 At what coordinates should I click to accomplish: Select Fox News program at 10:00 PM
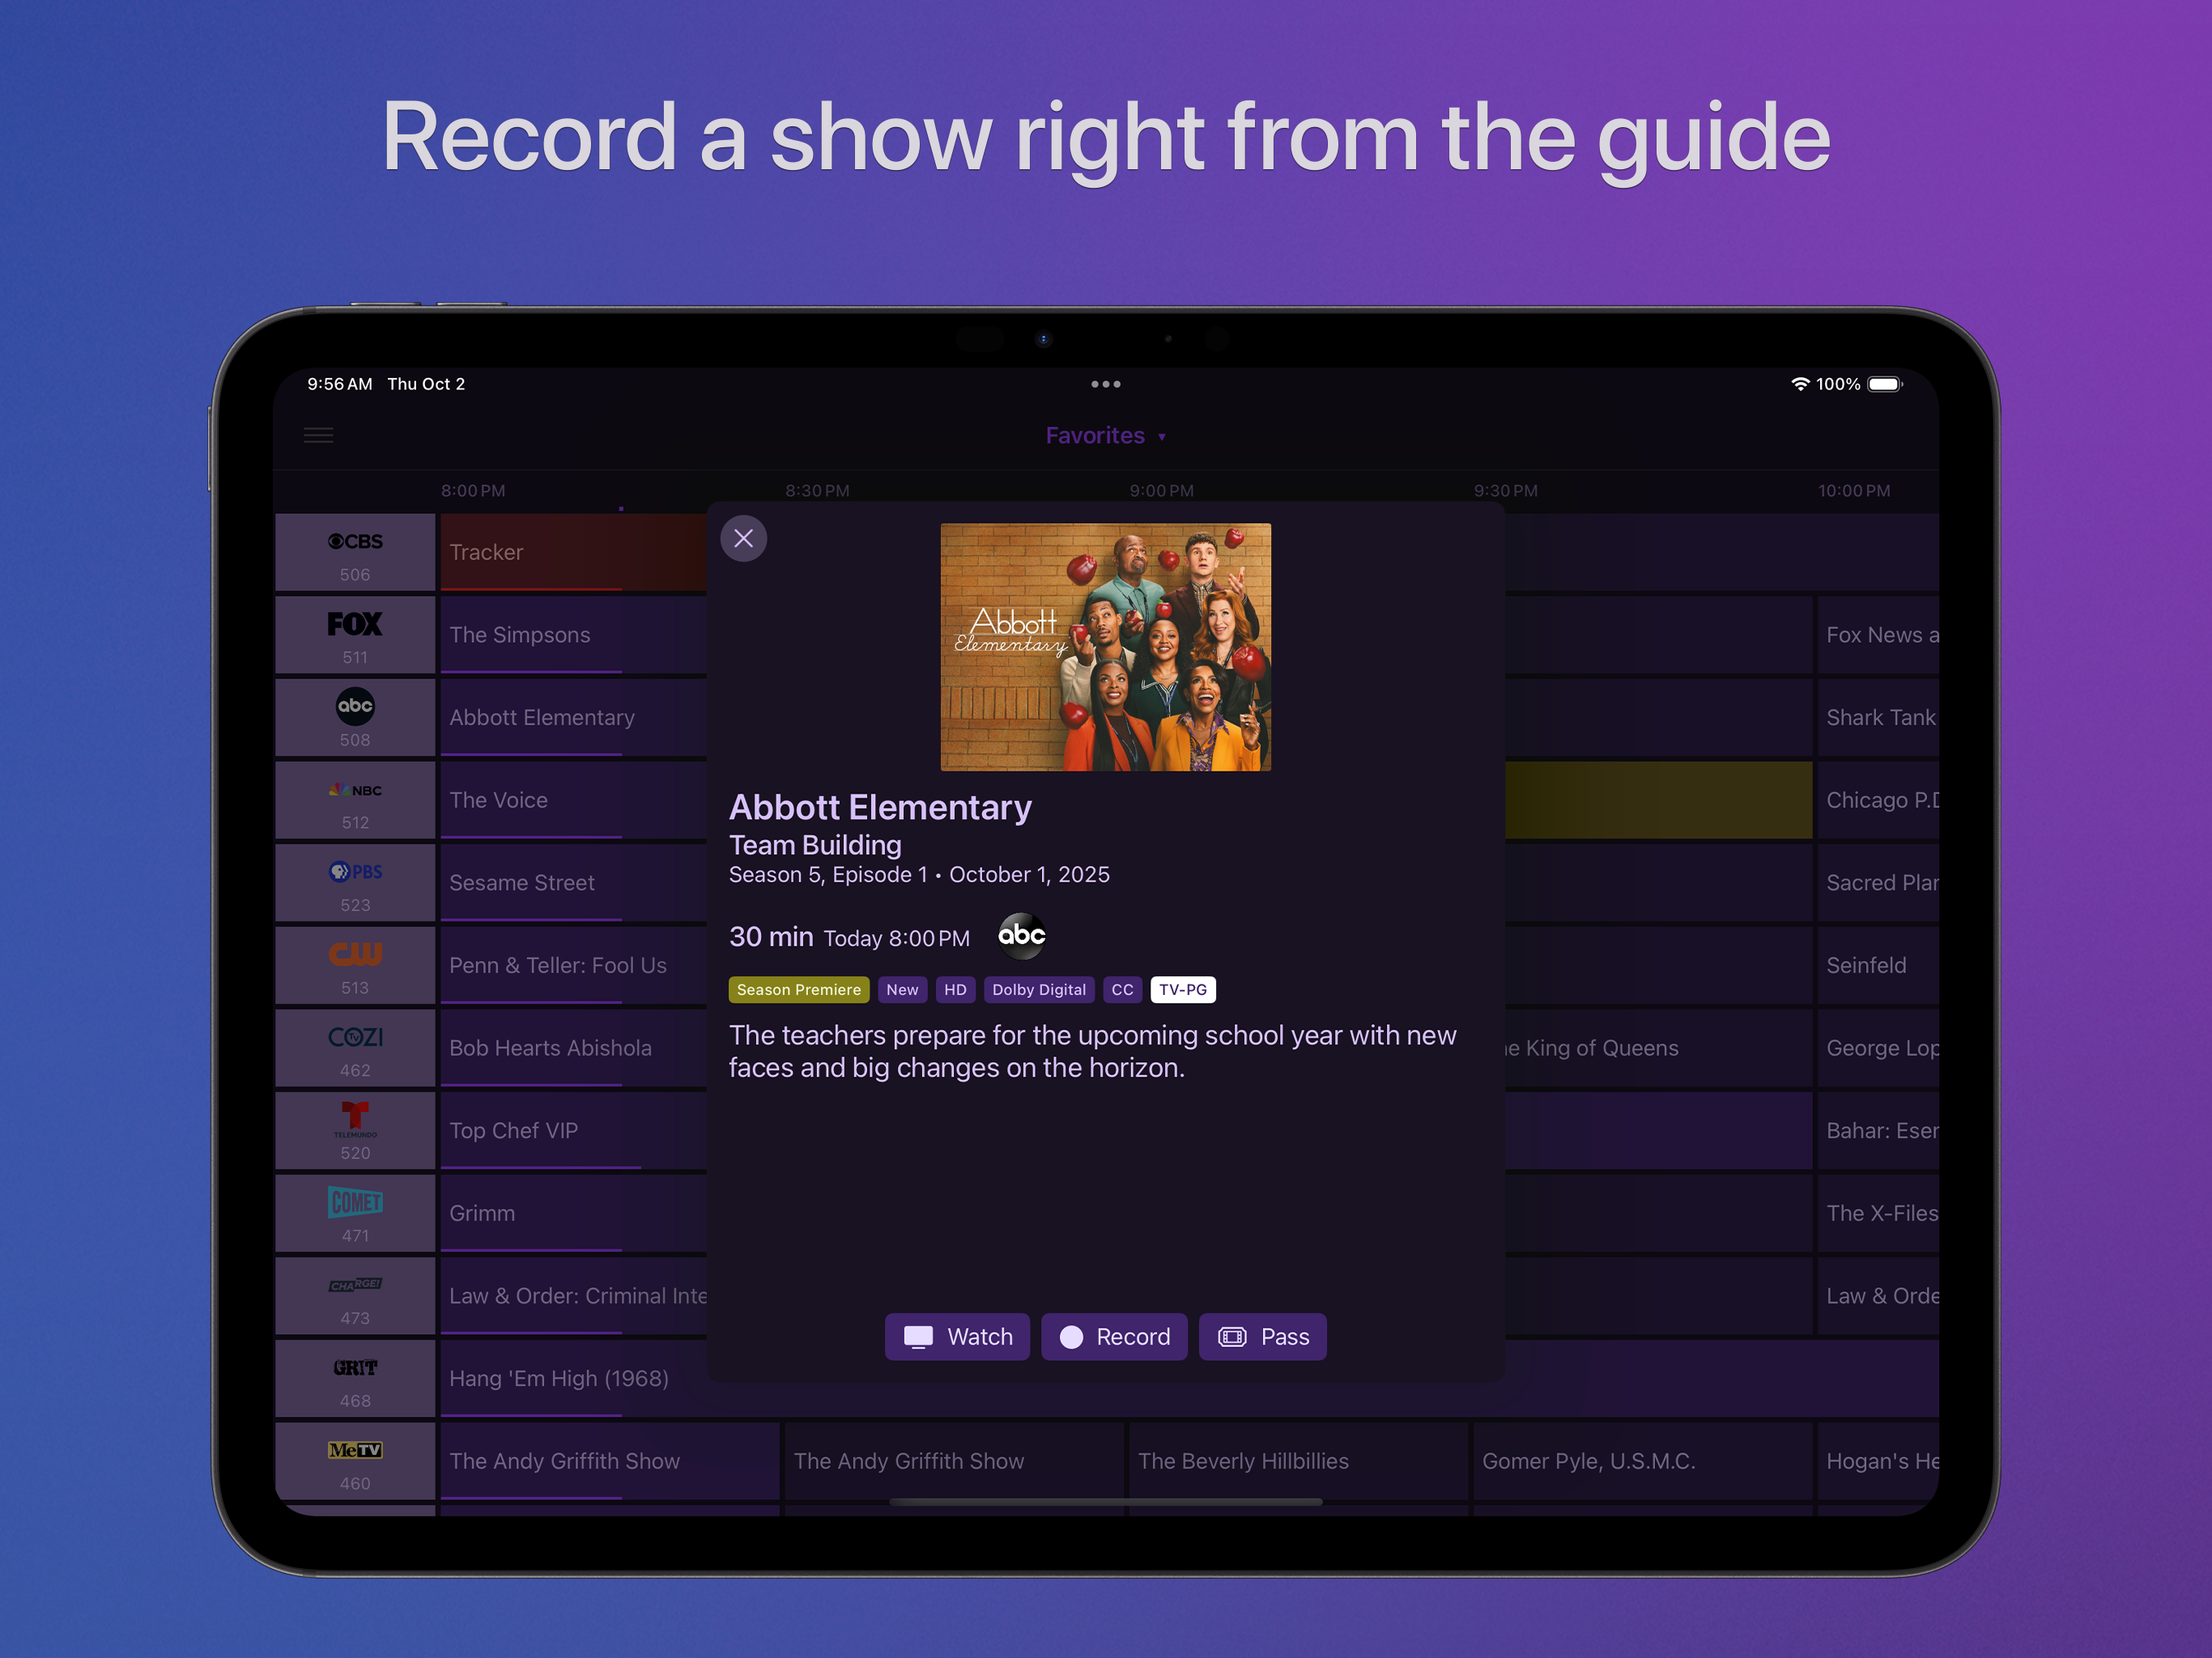1878,636
